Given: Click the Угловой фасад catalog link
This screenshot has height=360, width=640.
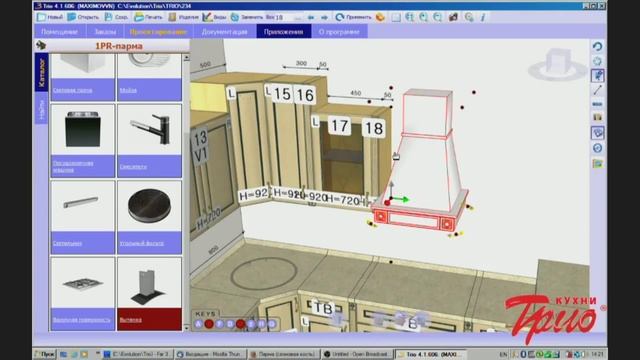Looking at the screenshot, I should click(142, 243).
